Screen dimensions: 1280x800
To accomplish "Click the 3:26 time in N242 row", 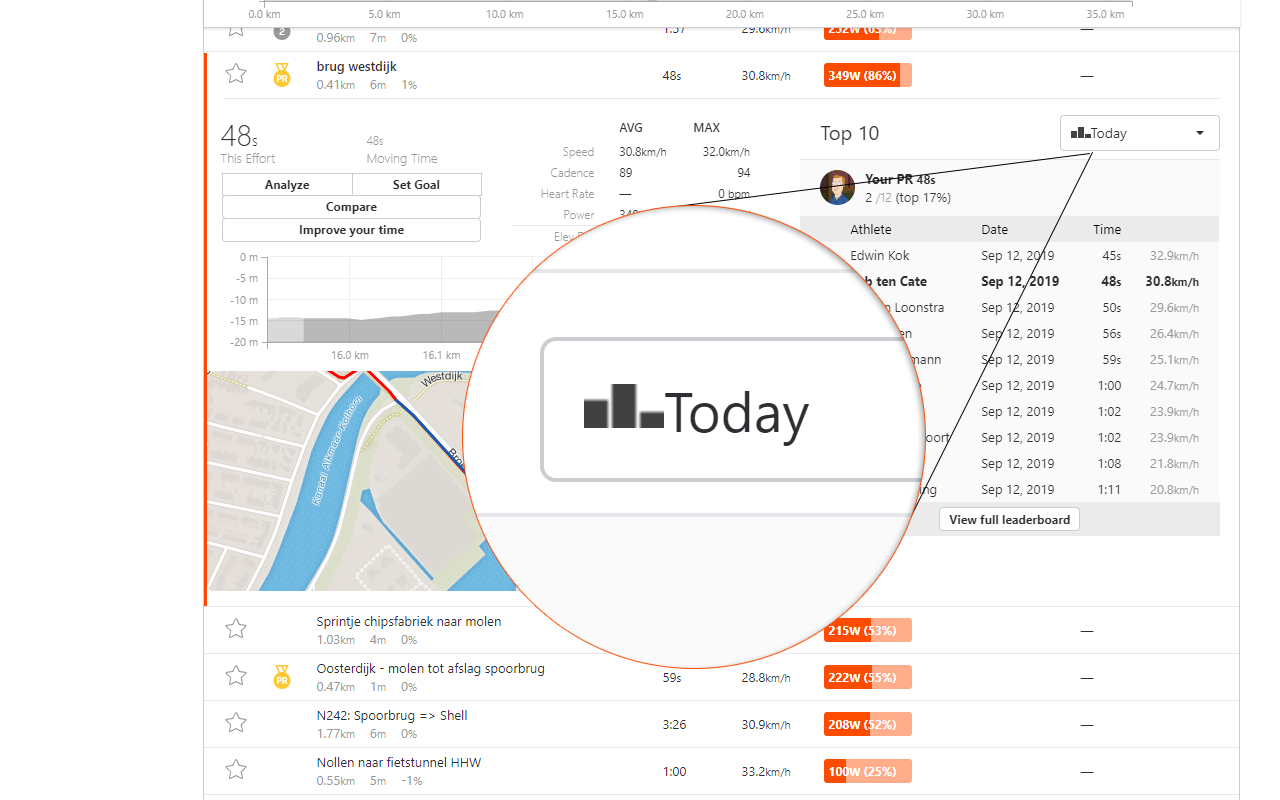I will [x=674, y=724].
